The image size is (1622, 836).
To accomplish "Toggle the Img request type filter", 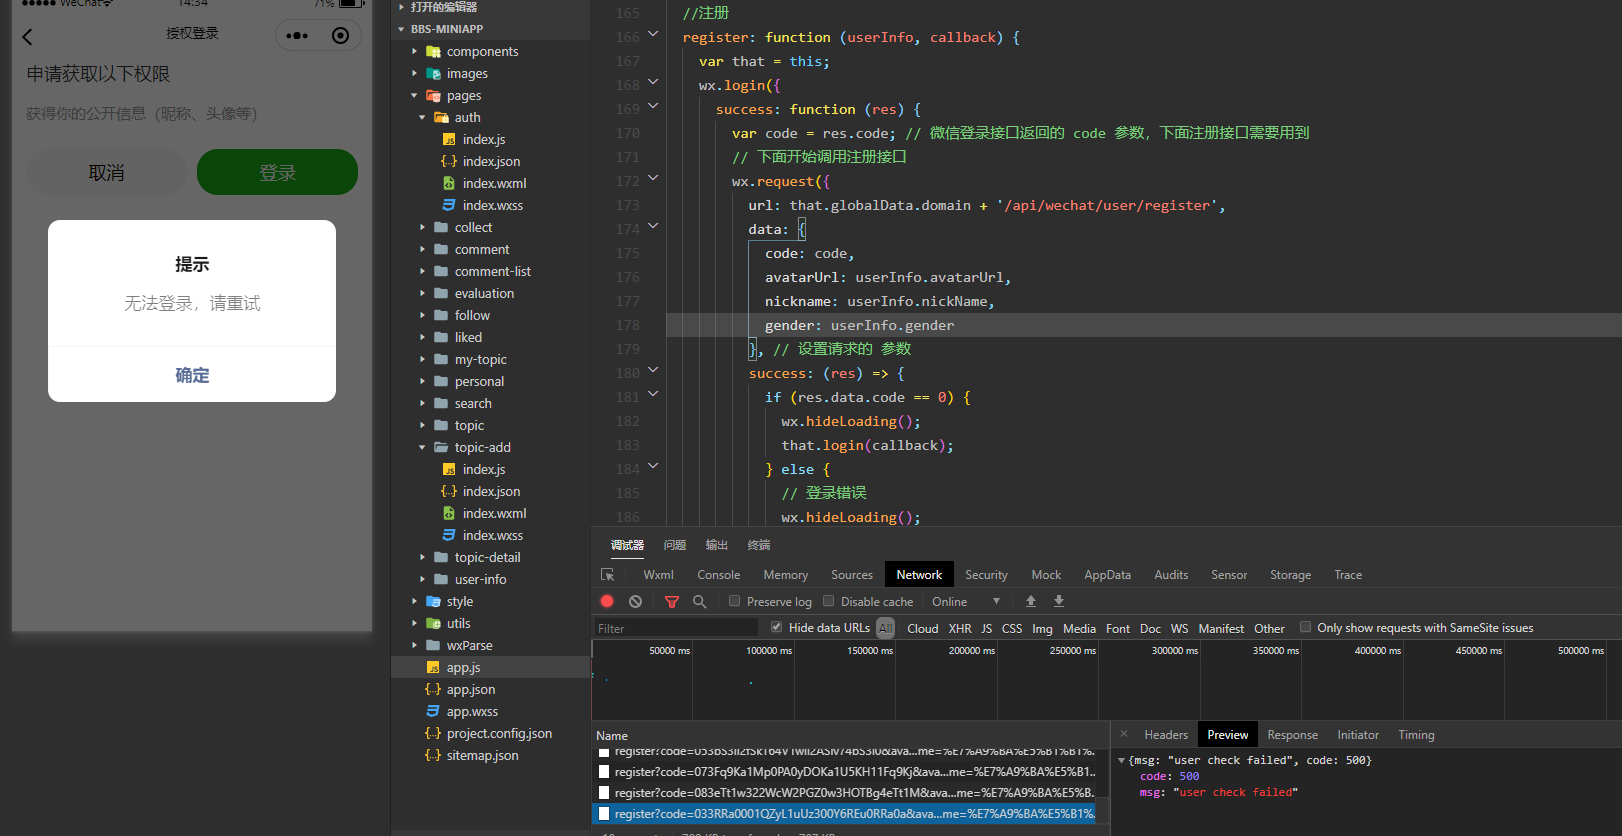I will pos(1042,628).
